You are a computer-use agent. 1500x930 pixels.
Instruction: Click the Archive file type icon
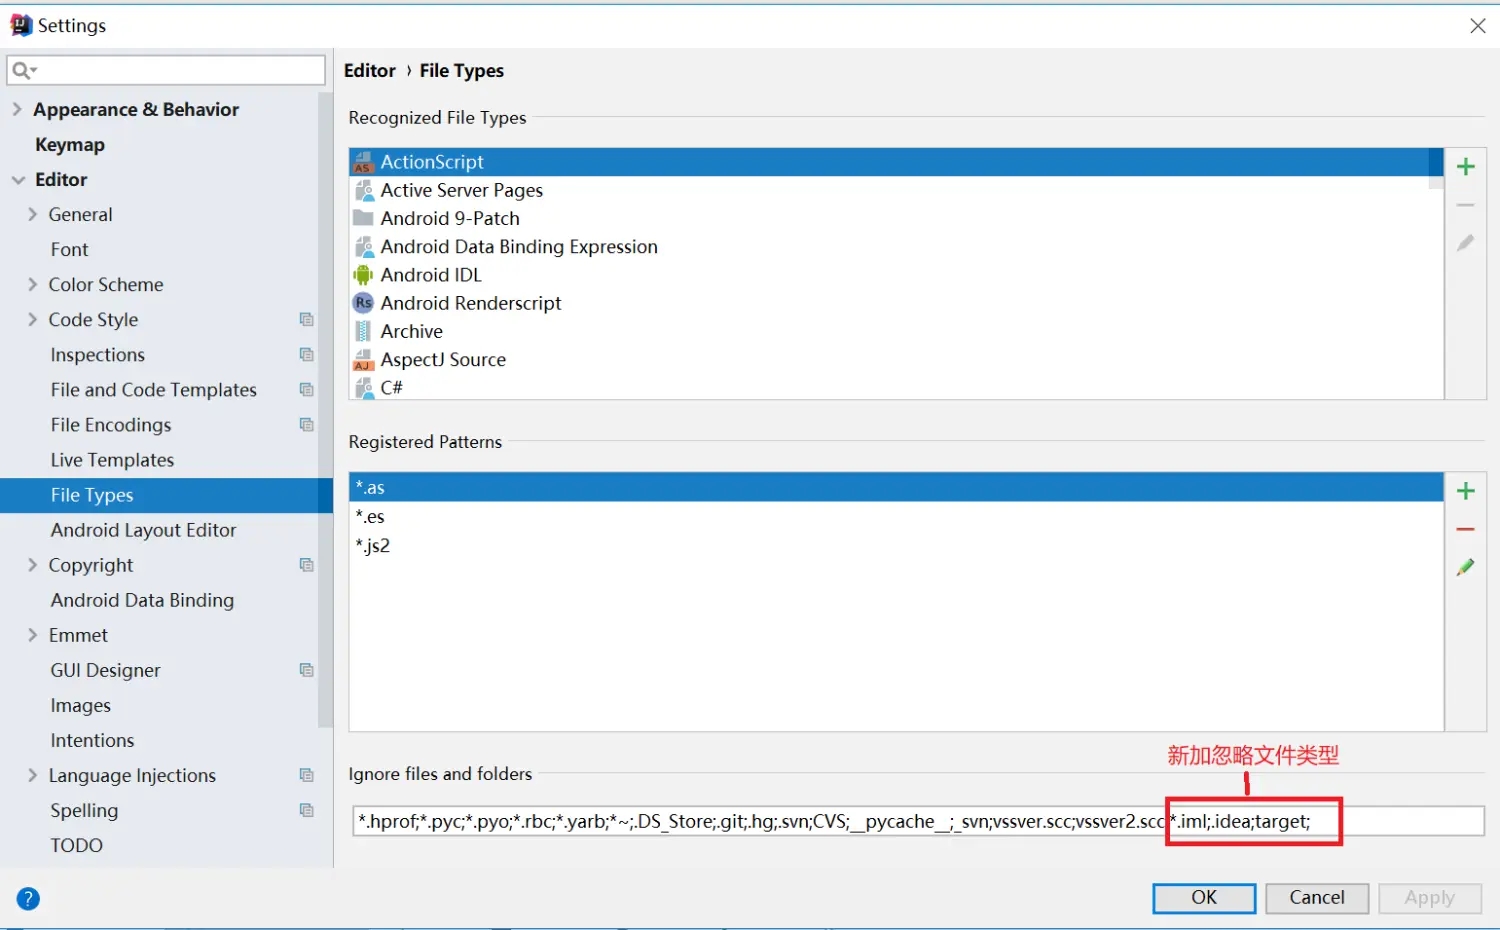pos(364,331)
